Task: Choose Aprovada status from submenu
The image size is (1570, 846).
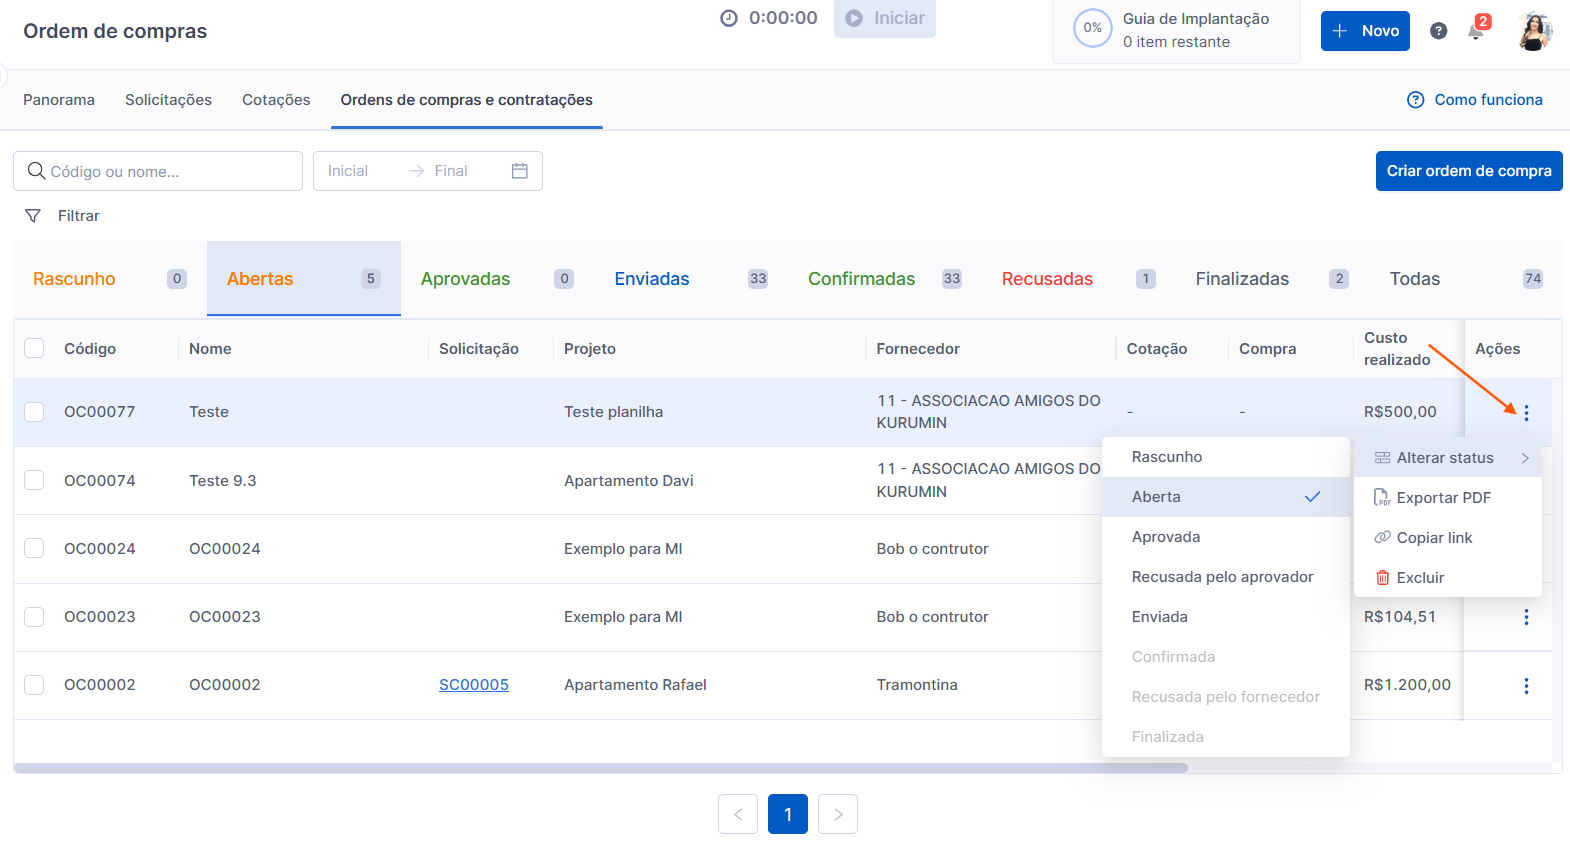Action: pos(1166,537)
